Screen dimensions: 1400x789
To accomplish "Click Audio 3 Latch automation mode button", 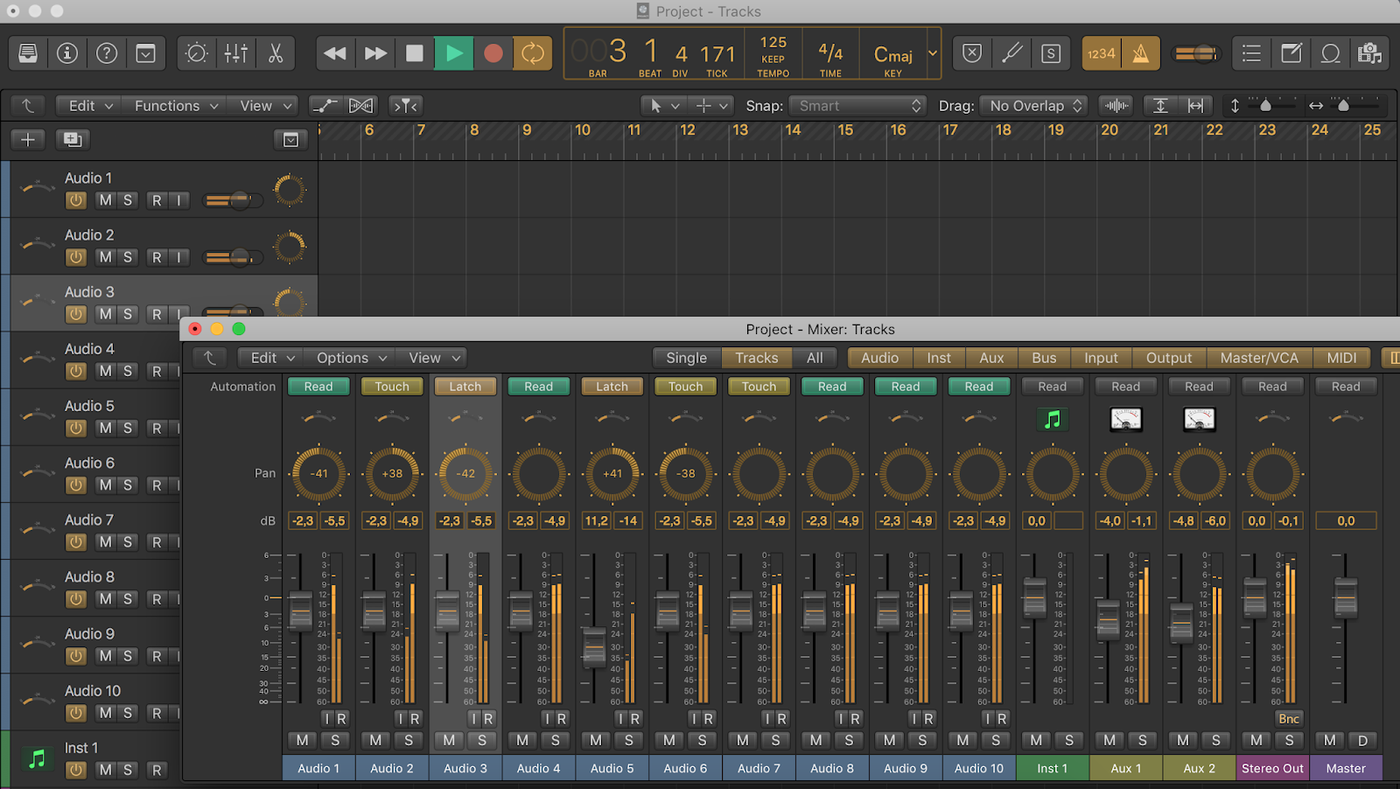I will coord(465,387).
